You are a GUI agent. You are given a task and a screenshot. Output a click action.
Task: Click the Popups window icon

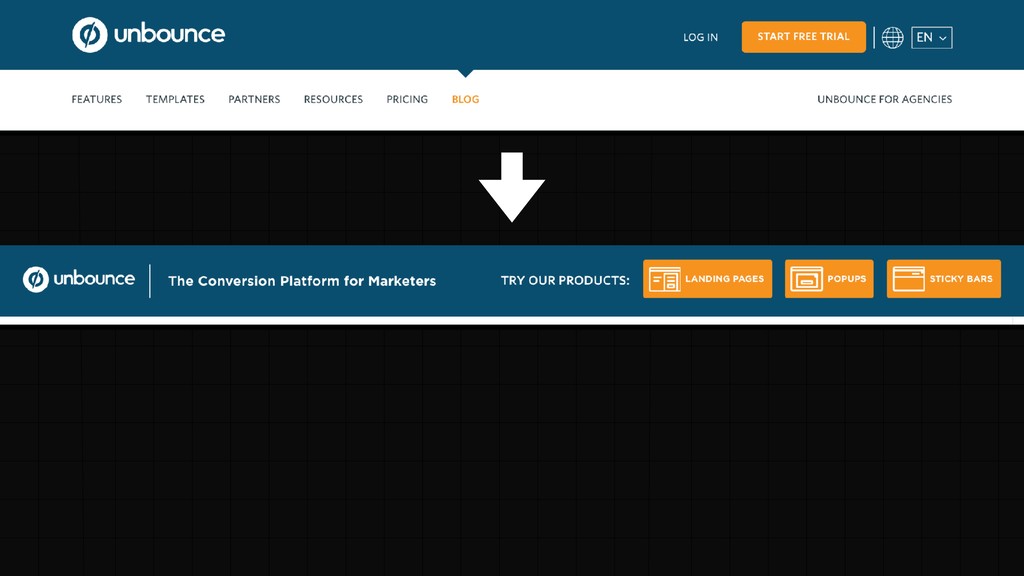tap(807, 279)
